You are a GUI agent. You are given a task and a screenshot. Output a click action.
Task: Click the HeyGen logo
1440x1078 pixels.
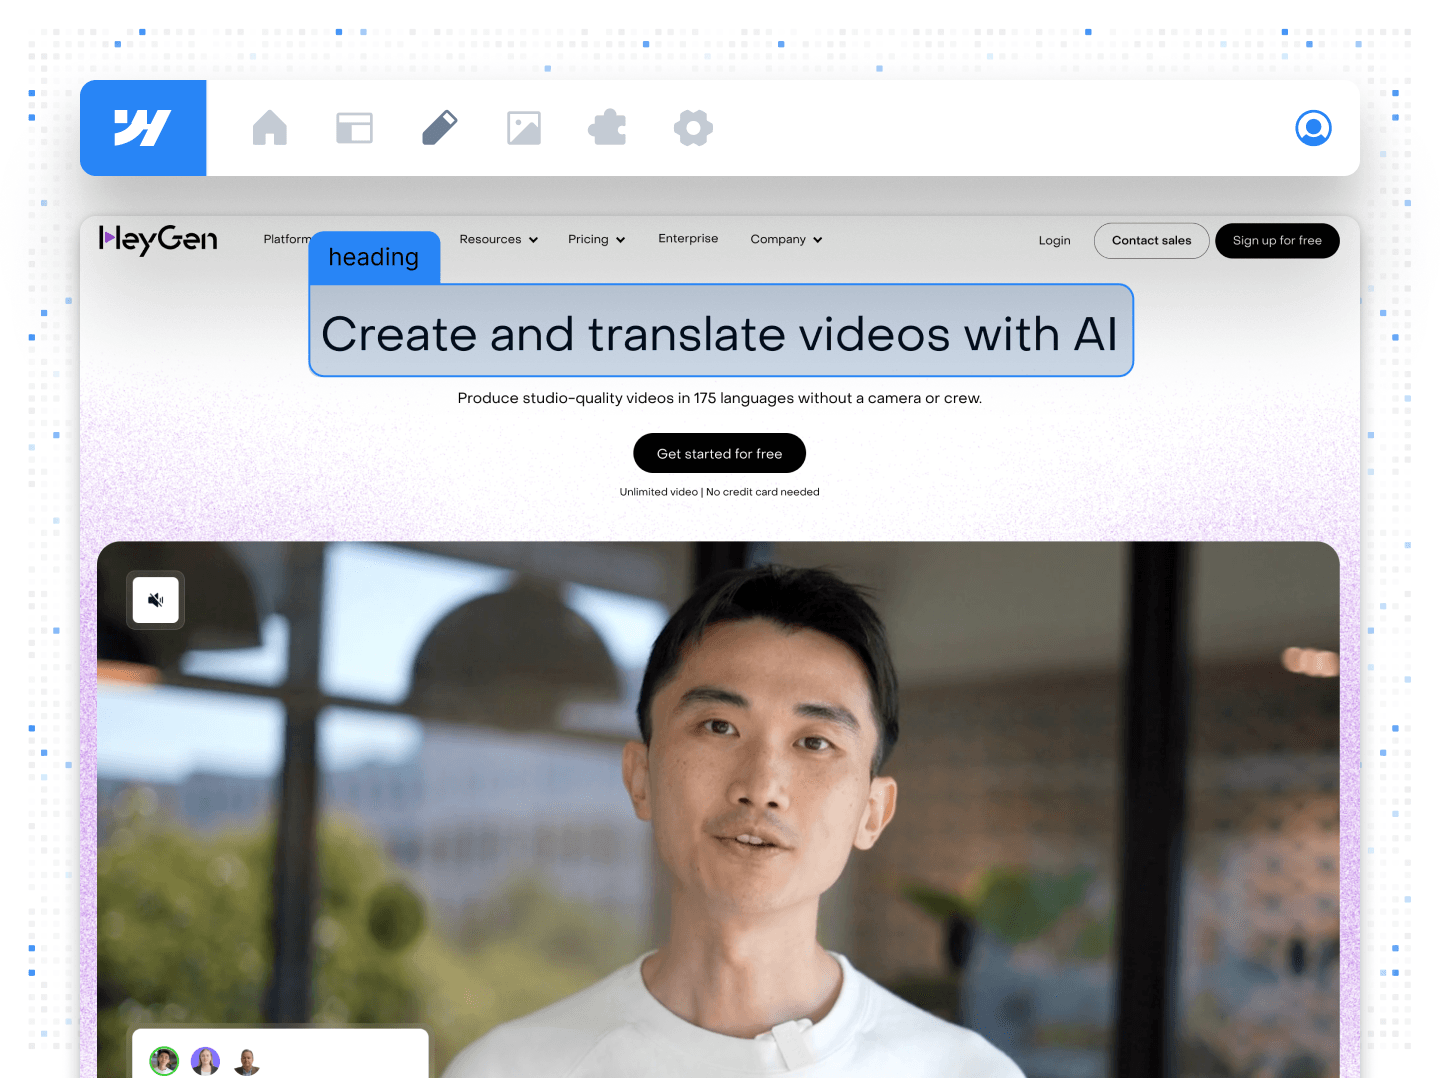coord(158,240)
